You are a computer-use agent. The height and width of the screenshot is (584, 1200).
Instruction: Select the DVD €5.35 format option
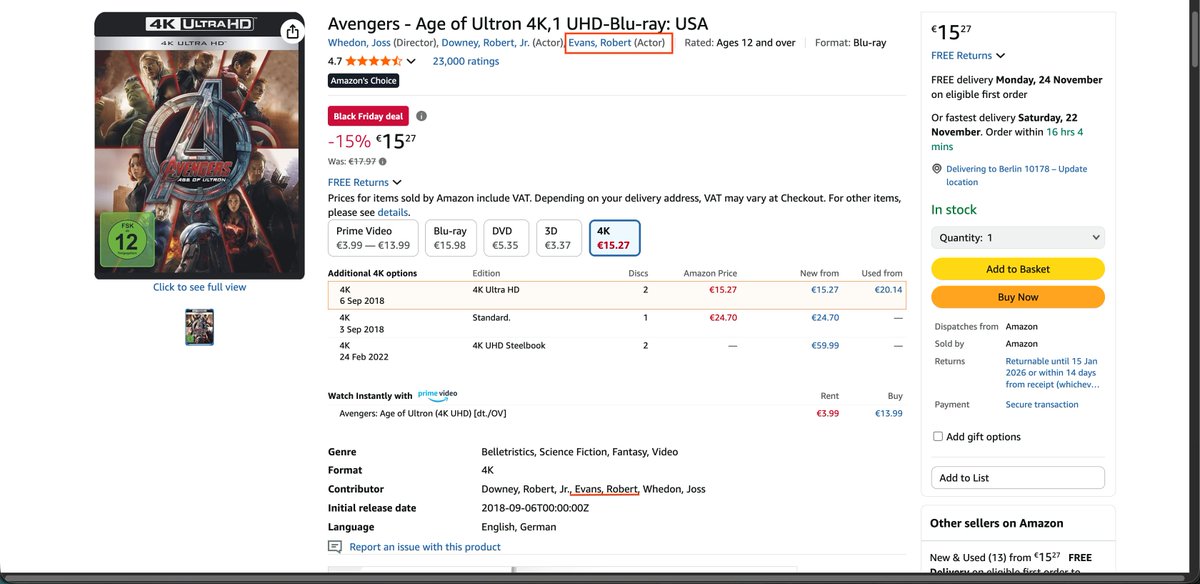click(506, 238)
